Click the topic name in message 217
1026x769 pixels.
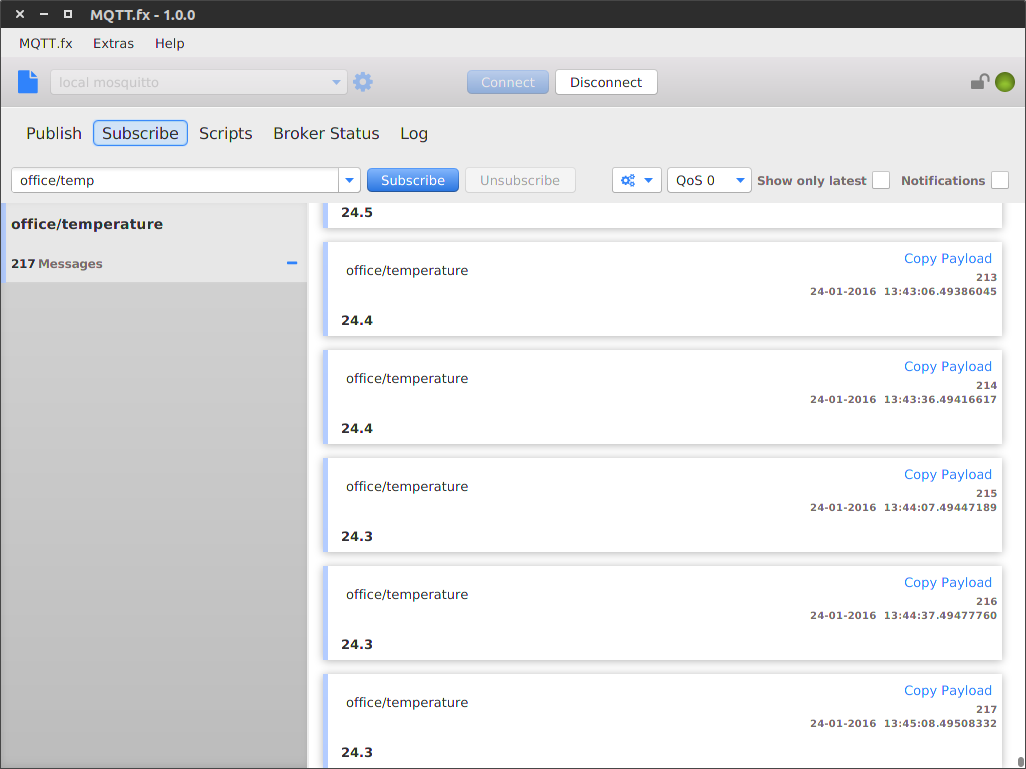[407, 702]
